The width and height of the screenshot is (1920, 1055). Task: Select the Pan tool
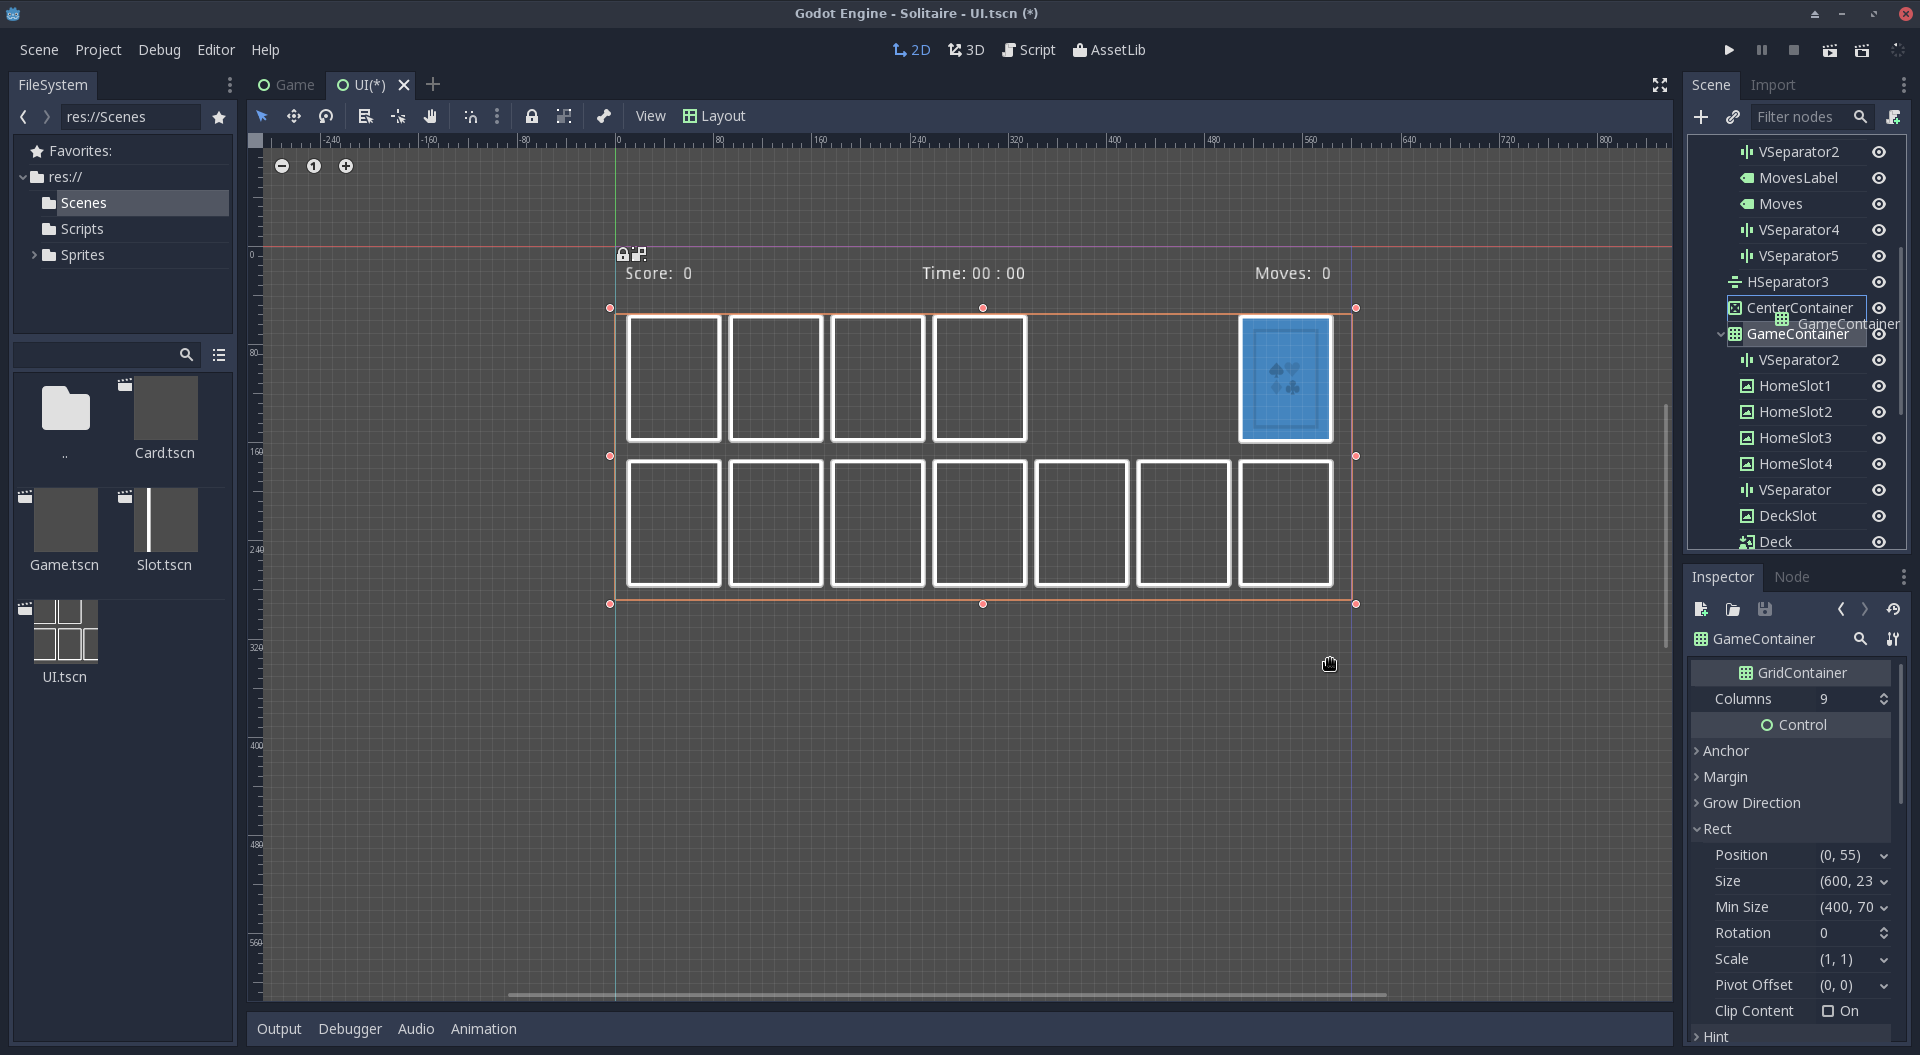pyautogui.click(x=430, y=116)
